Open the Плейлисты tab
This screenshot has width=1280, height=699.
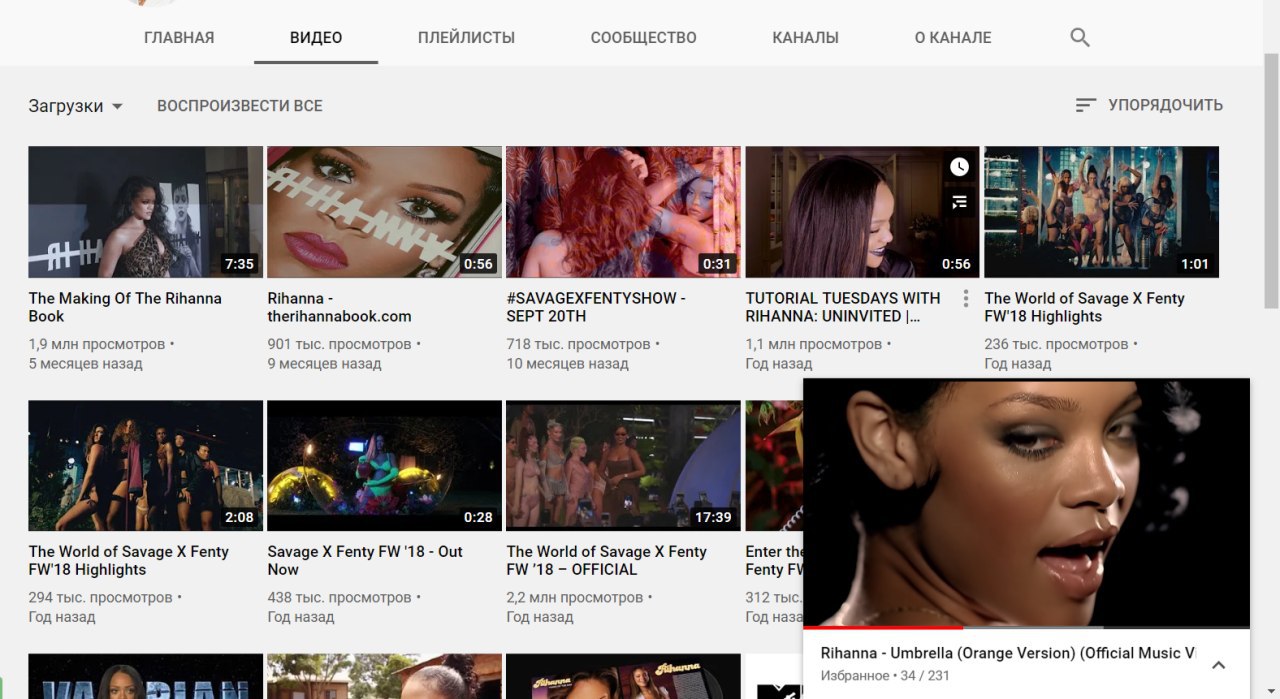(466, 38)
